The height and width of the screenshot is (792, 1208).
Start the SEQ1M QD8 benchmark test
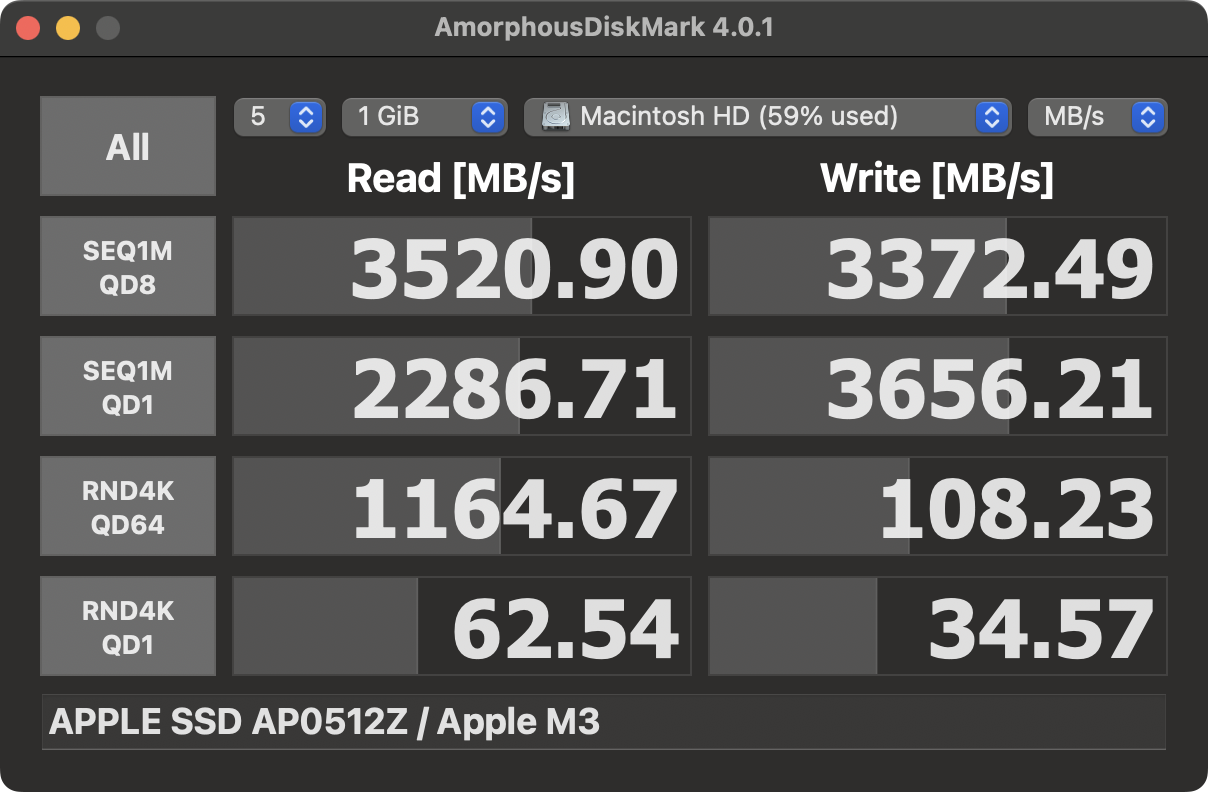[127, 265]
